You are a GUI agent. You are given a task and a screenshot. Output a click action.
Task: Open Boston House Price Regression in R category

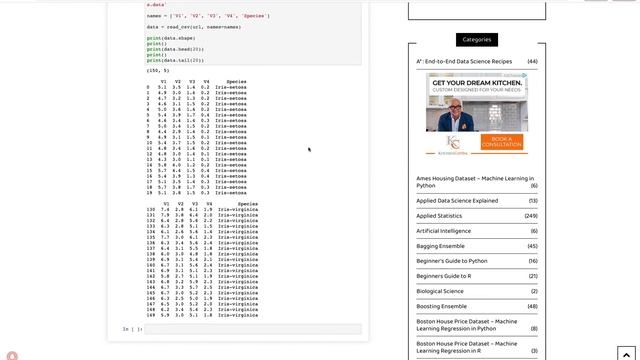pos(467,347)
